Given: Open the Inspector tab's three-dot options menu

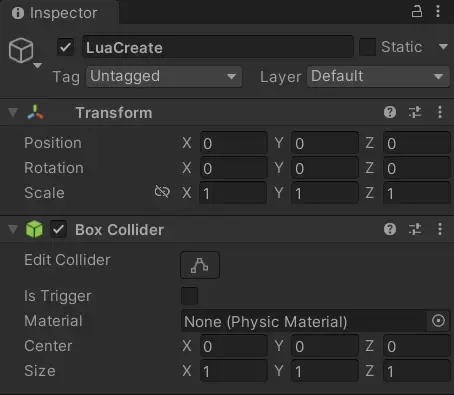Looking at the screenshot, I should (x=438, y=11).
